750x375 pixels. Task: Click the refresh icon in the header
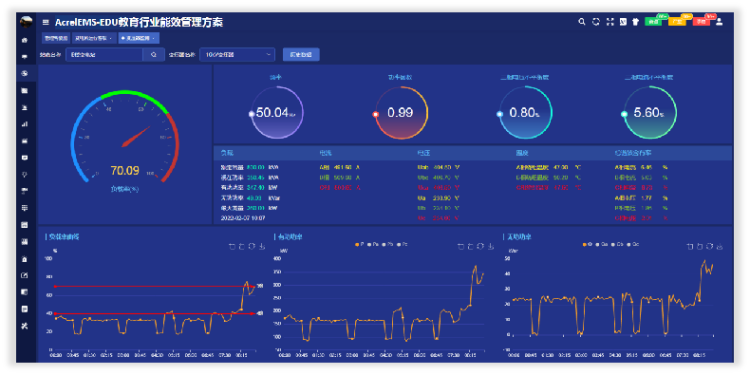click(x=596, y=22)
